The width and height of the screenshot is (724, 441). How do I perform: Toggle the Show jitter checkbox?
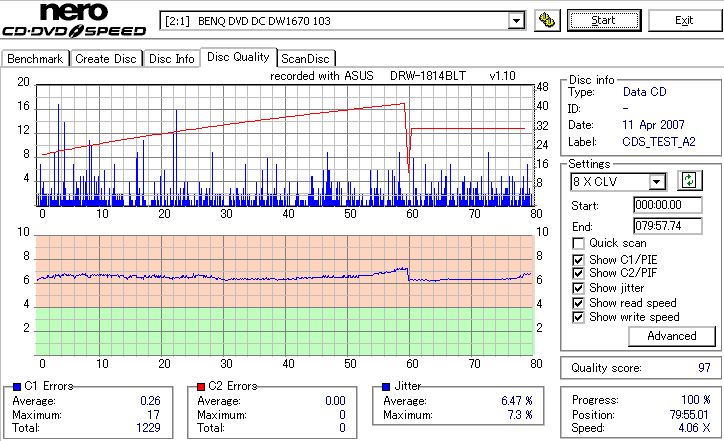pyautogui.click(x=578, y=288)
